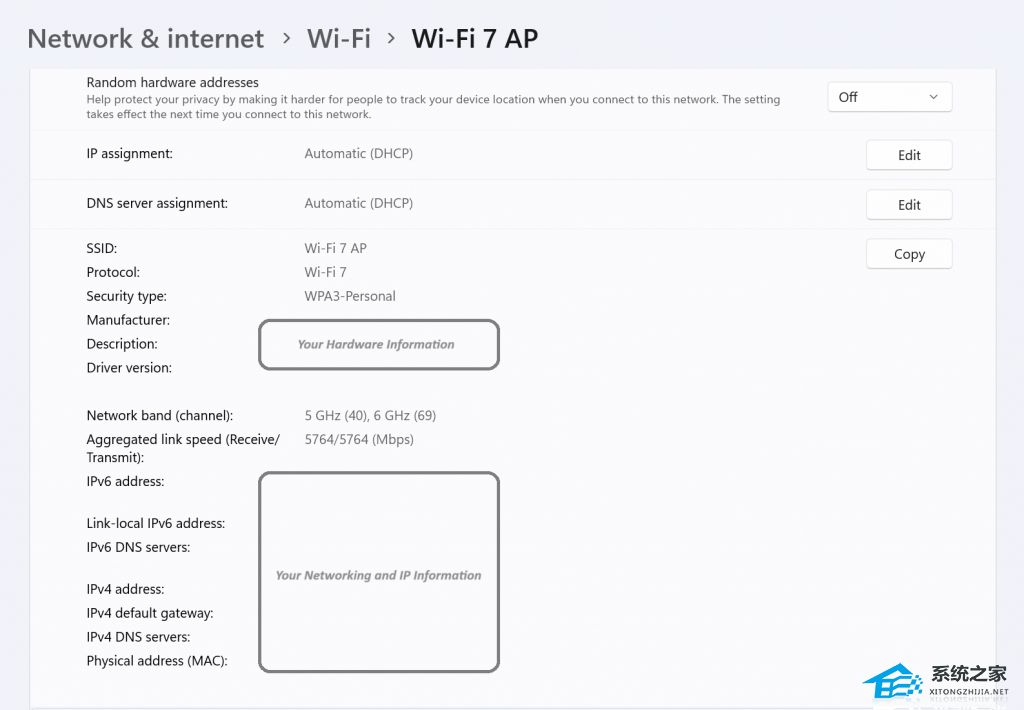This screenshot has width=1024, height=710.
Task: Navigate to the Wi-Fi breadcrumb
Action: (339, 39)
